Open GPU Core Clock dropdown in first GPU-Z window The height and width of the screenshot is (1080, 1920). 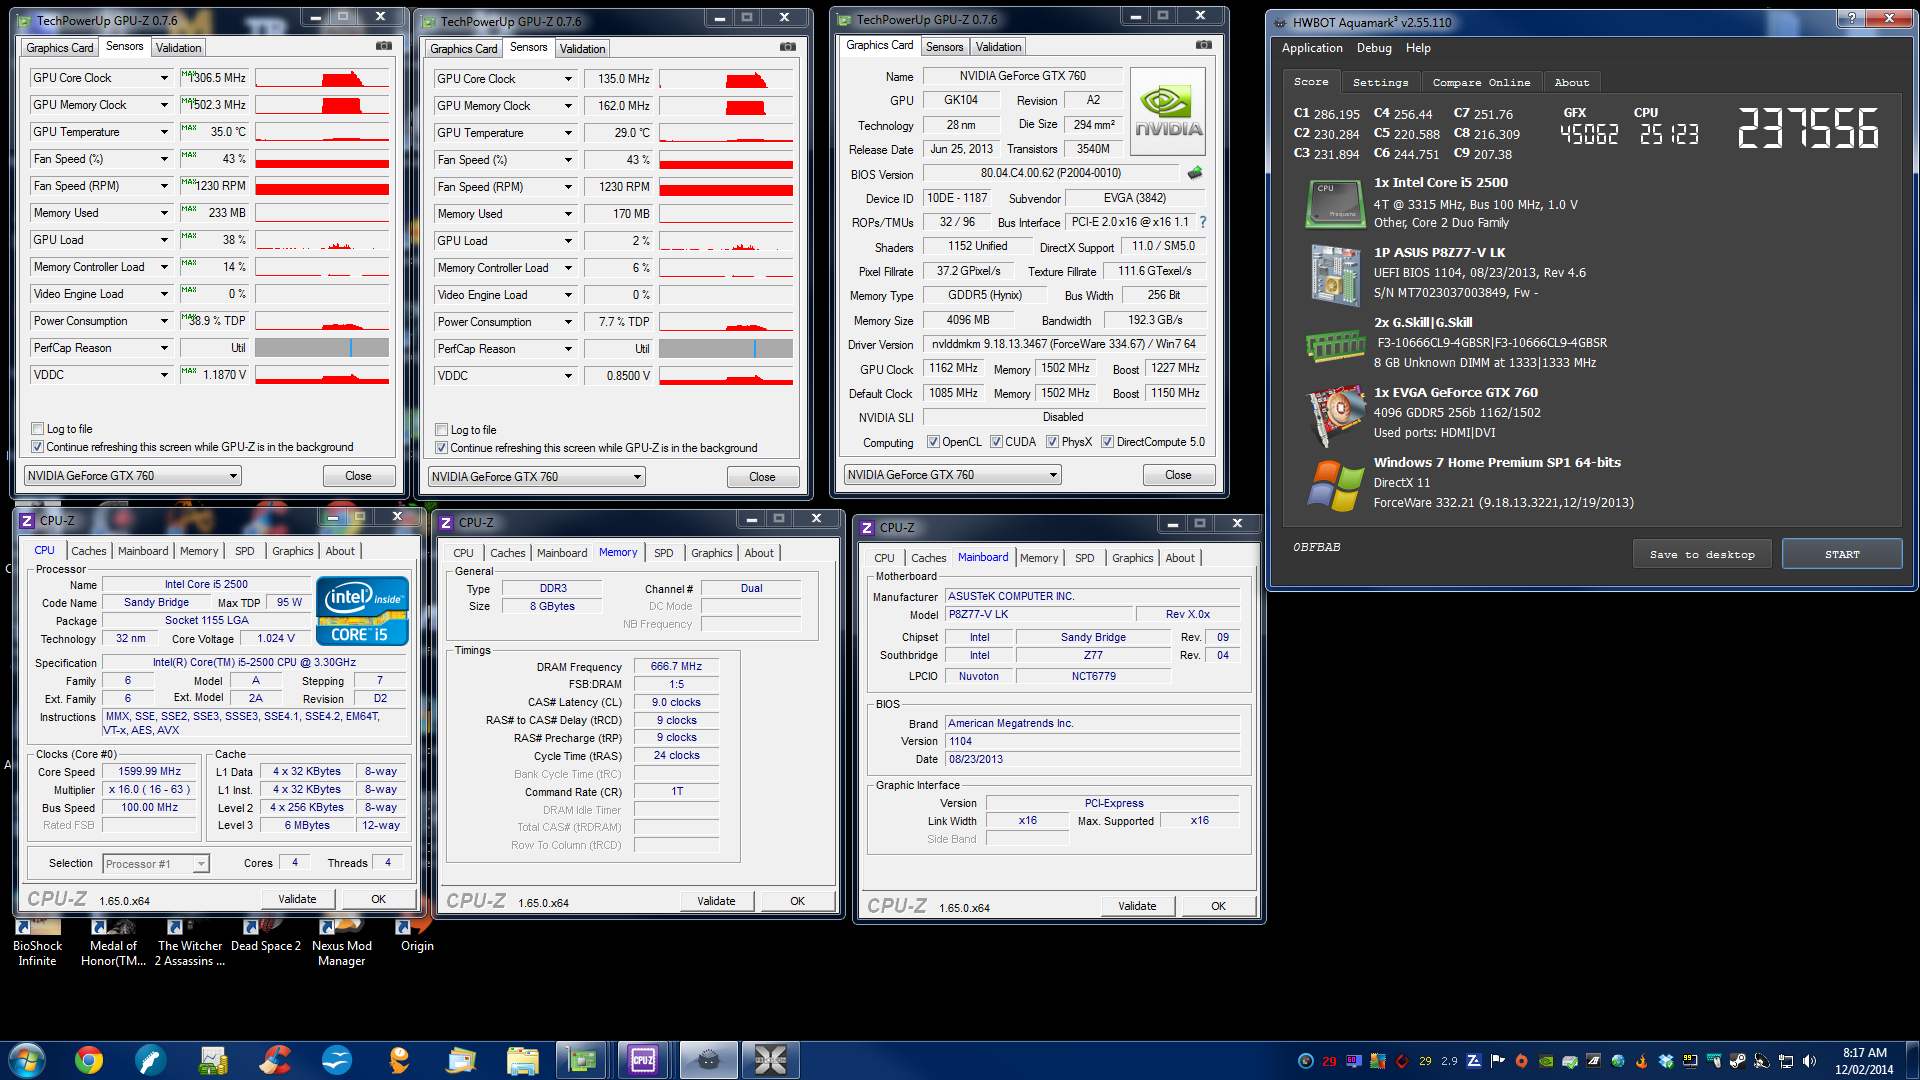click(164, 78)
